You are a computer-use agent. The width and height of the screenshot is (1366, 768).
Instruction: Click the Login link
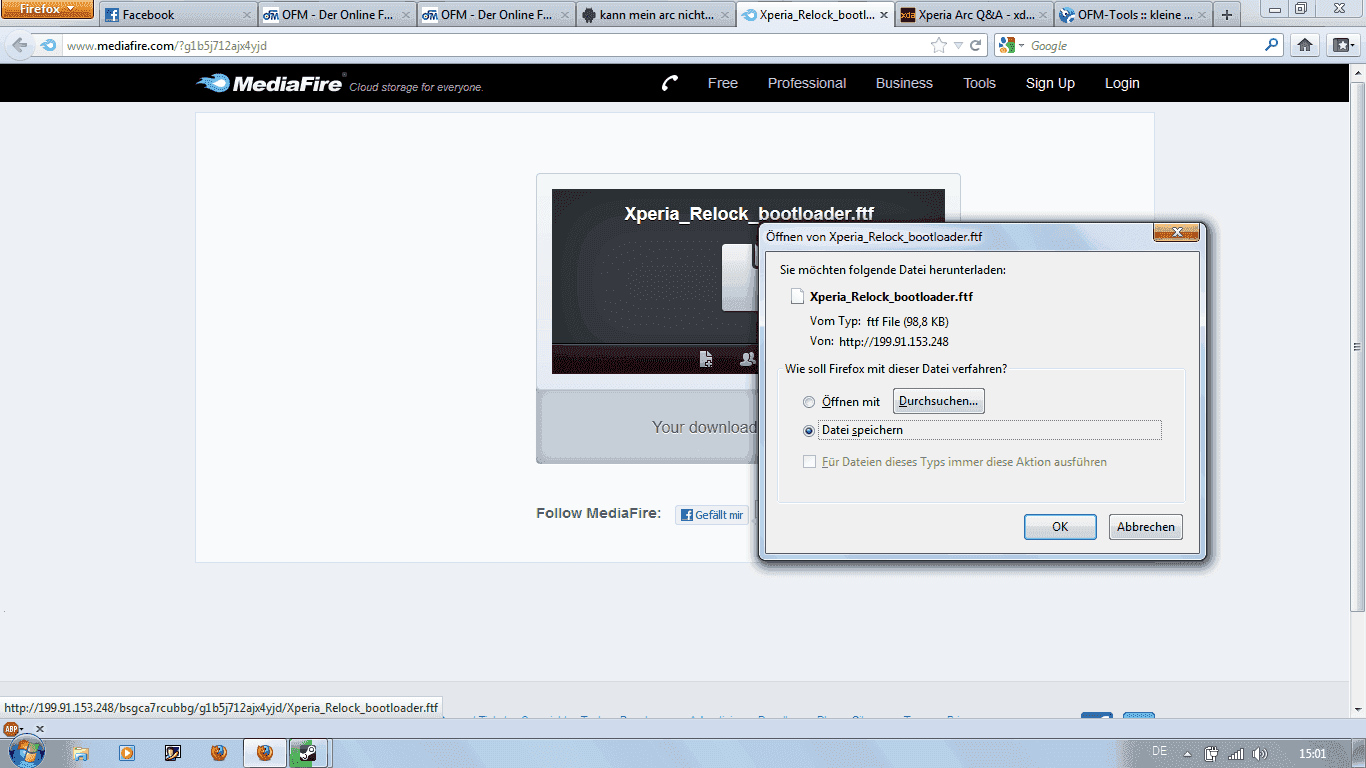pyautogui.click(x=1122, y=83)
